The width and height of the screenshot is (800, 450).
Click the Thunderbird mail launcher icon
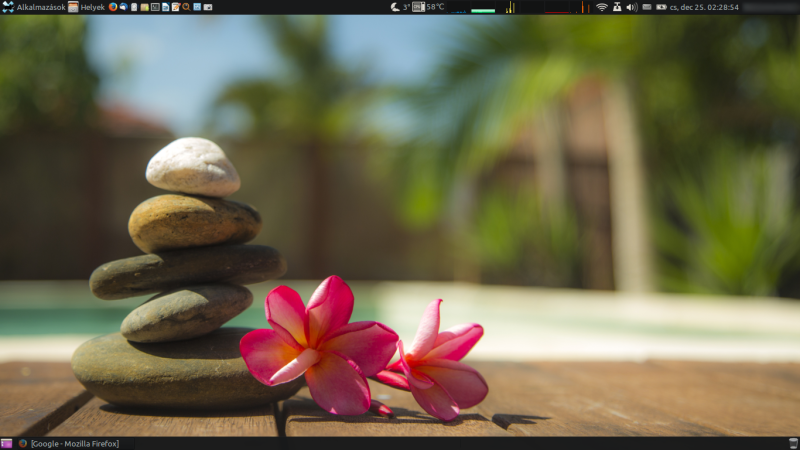(x=124, y=7)
